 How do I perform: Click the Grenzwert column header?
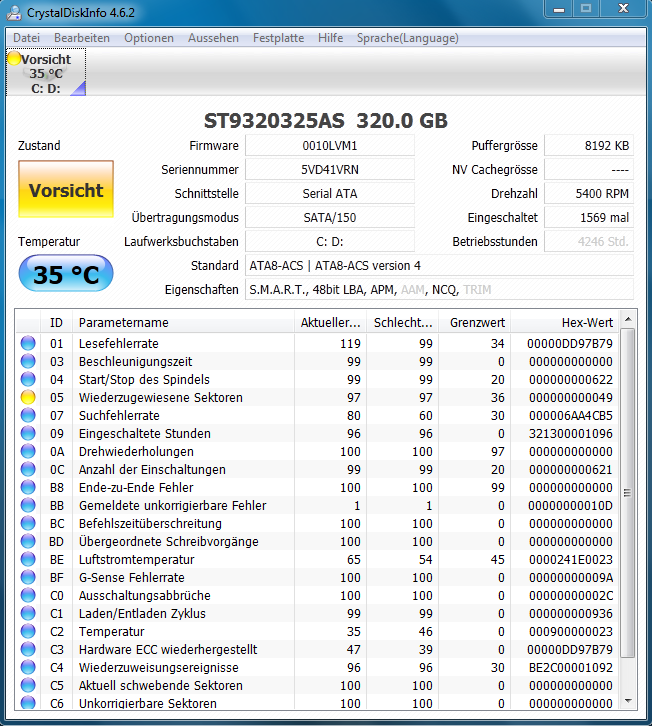[x=475, y=322]
